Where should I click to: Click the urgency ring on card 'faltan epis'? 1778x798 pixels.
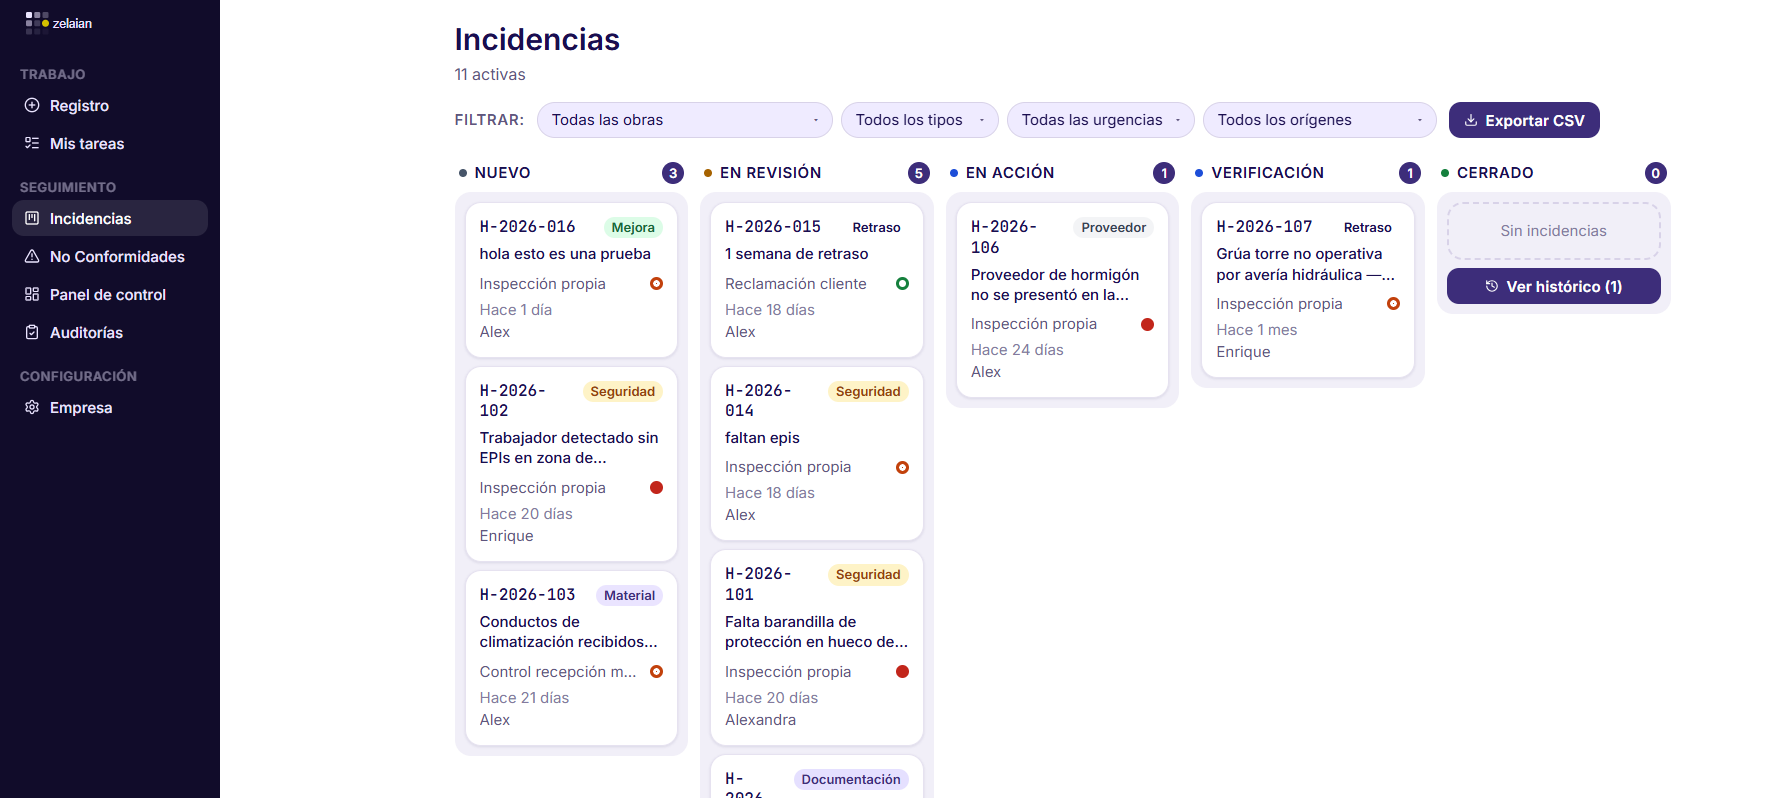(903, 467)
